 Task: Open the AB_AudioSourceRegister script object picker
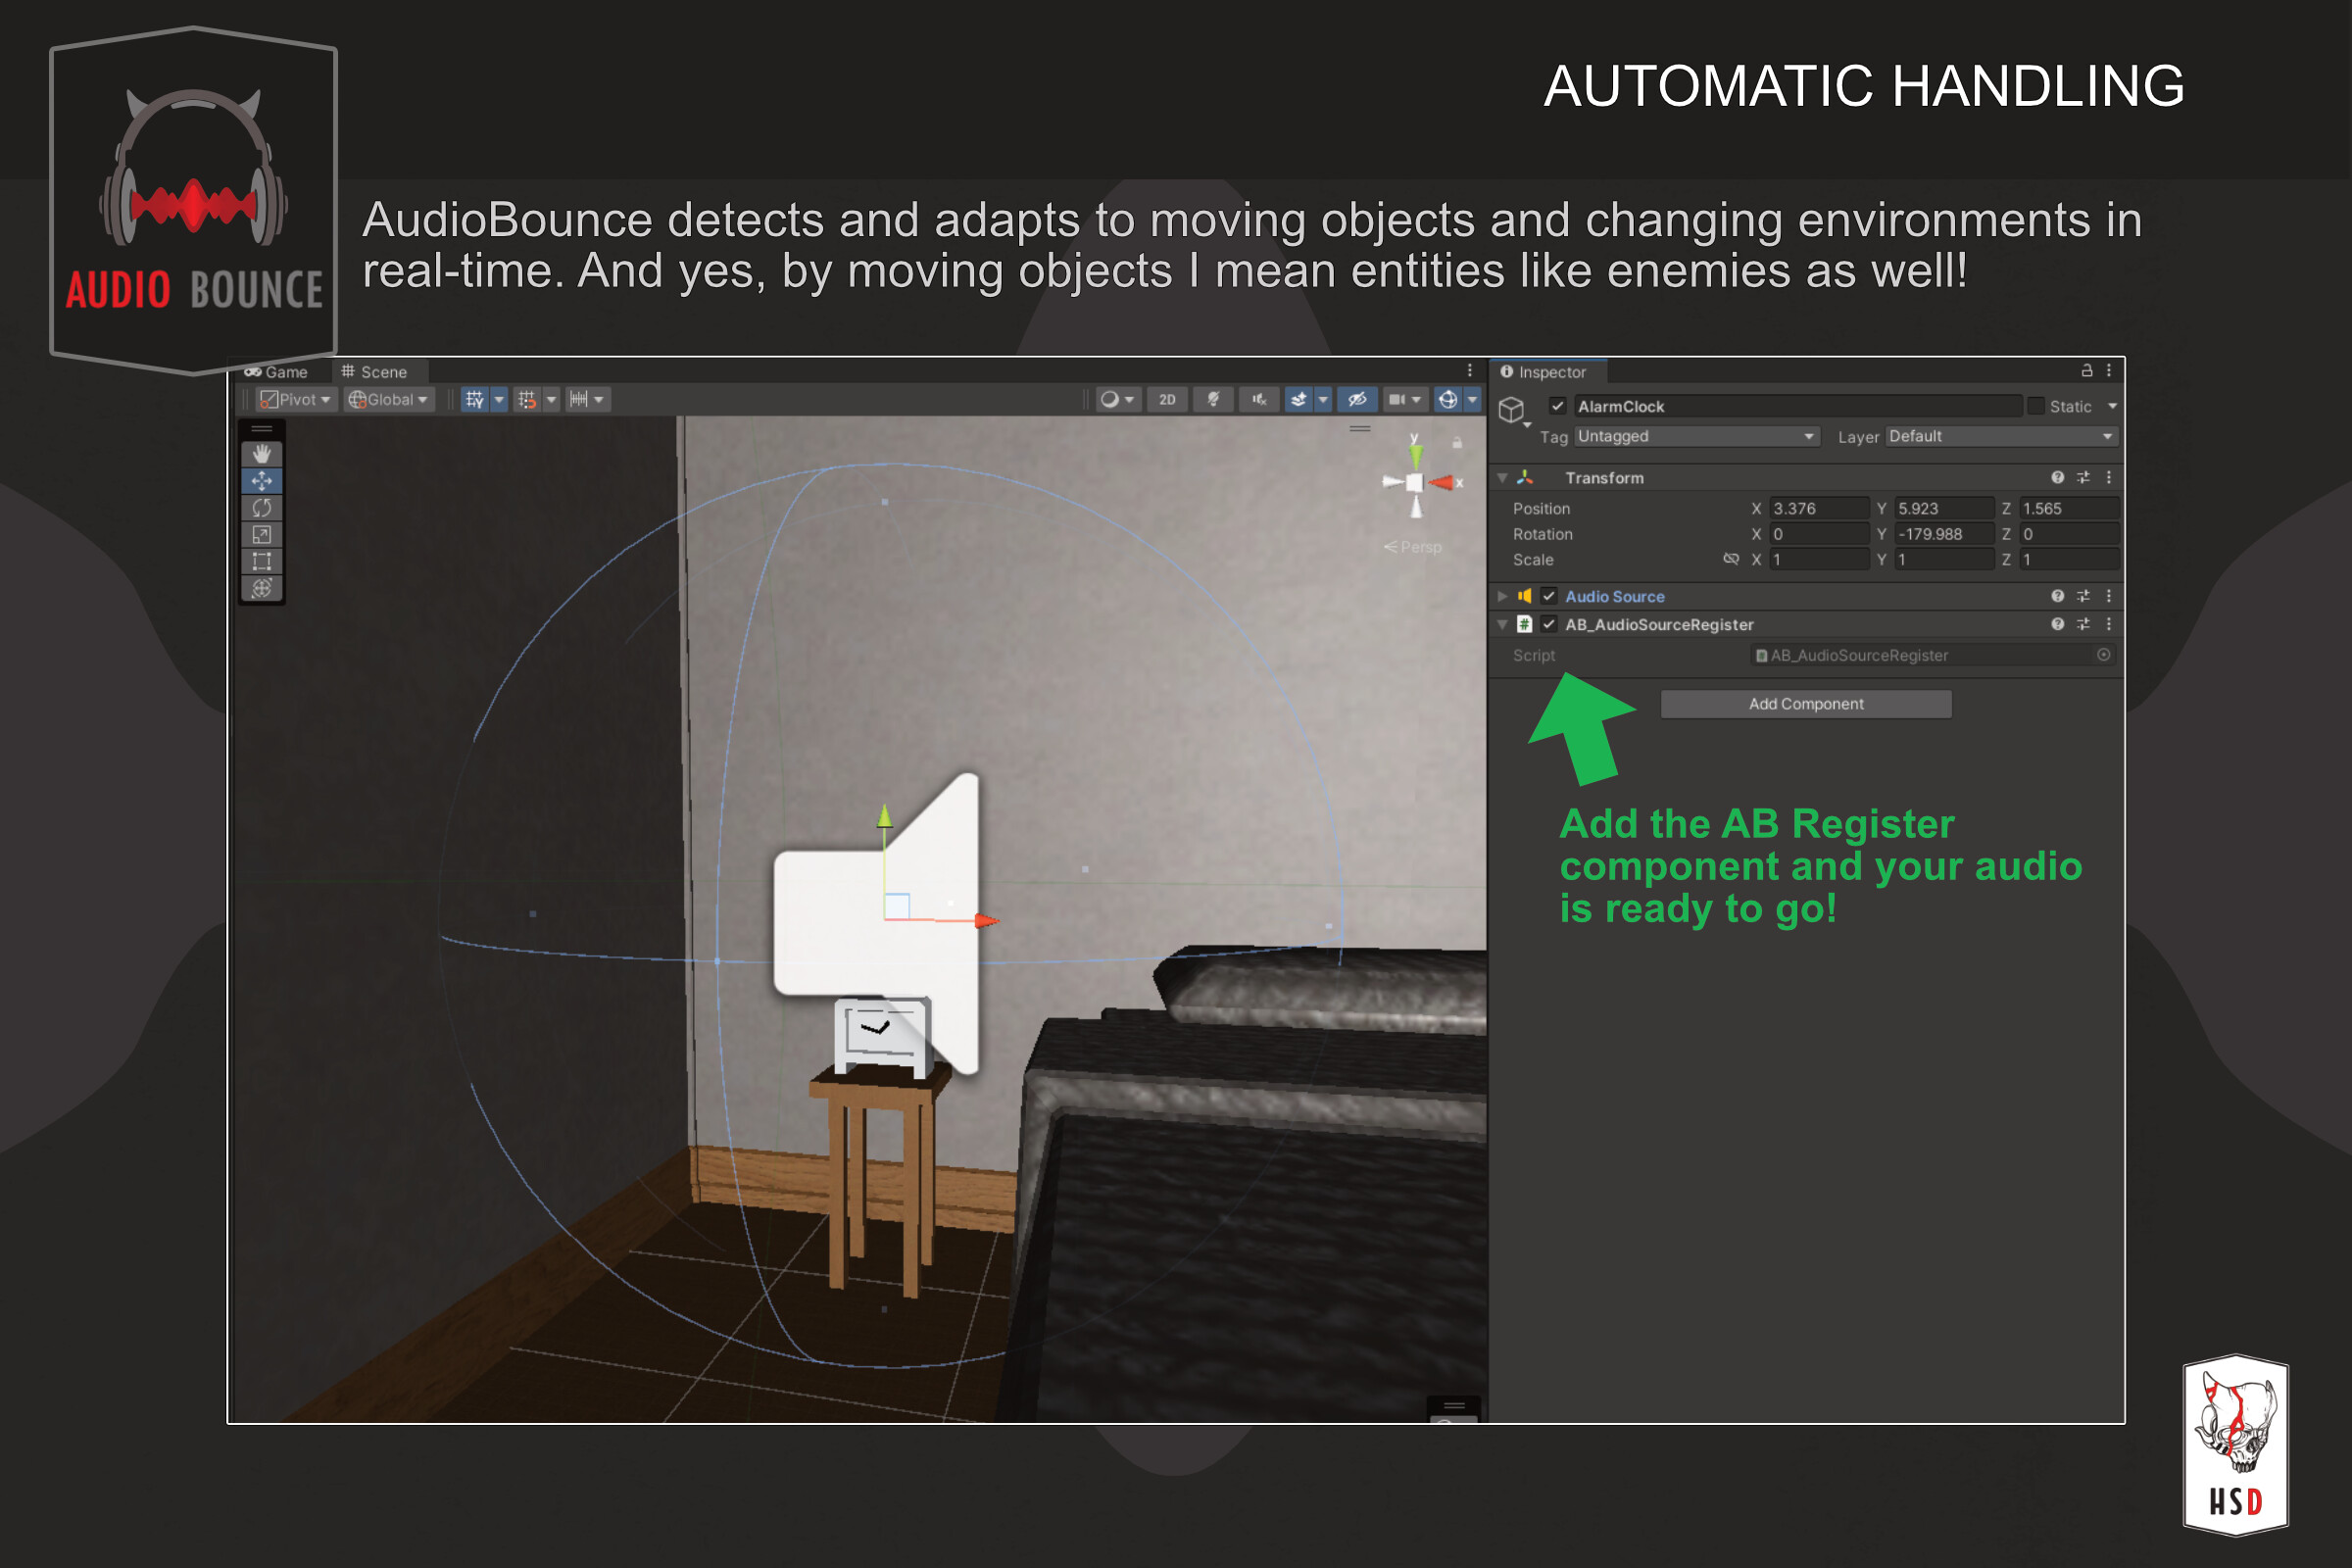(x=2103, y=655)
